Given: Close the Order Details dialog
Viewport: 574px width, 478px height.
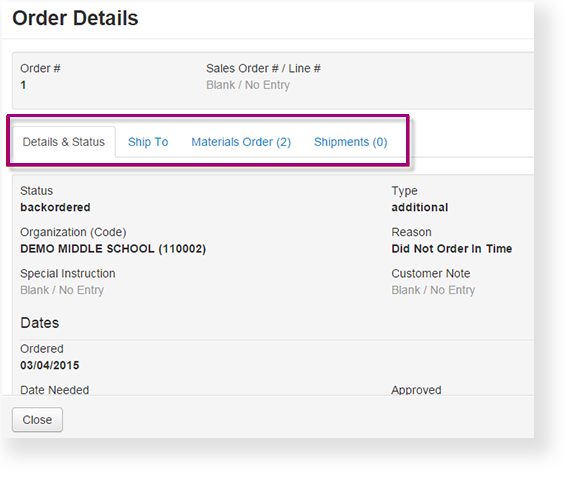Looking at the screenshot, I should pyautogui.click(x=37, y=419).
